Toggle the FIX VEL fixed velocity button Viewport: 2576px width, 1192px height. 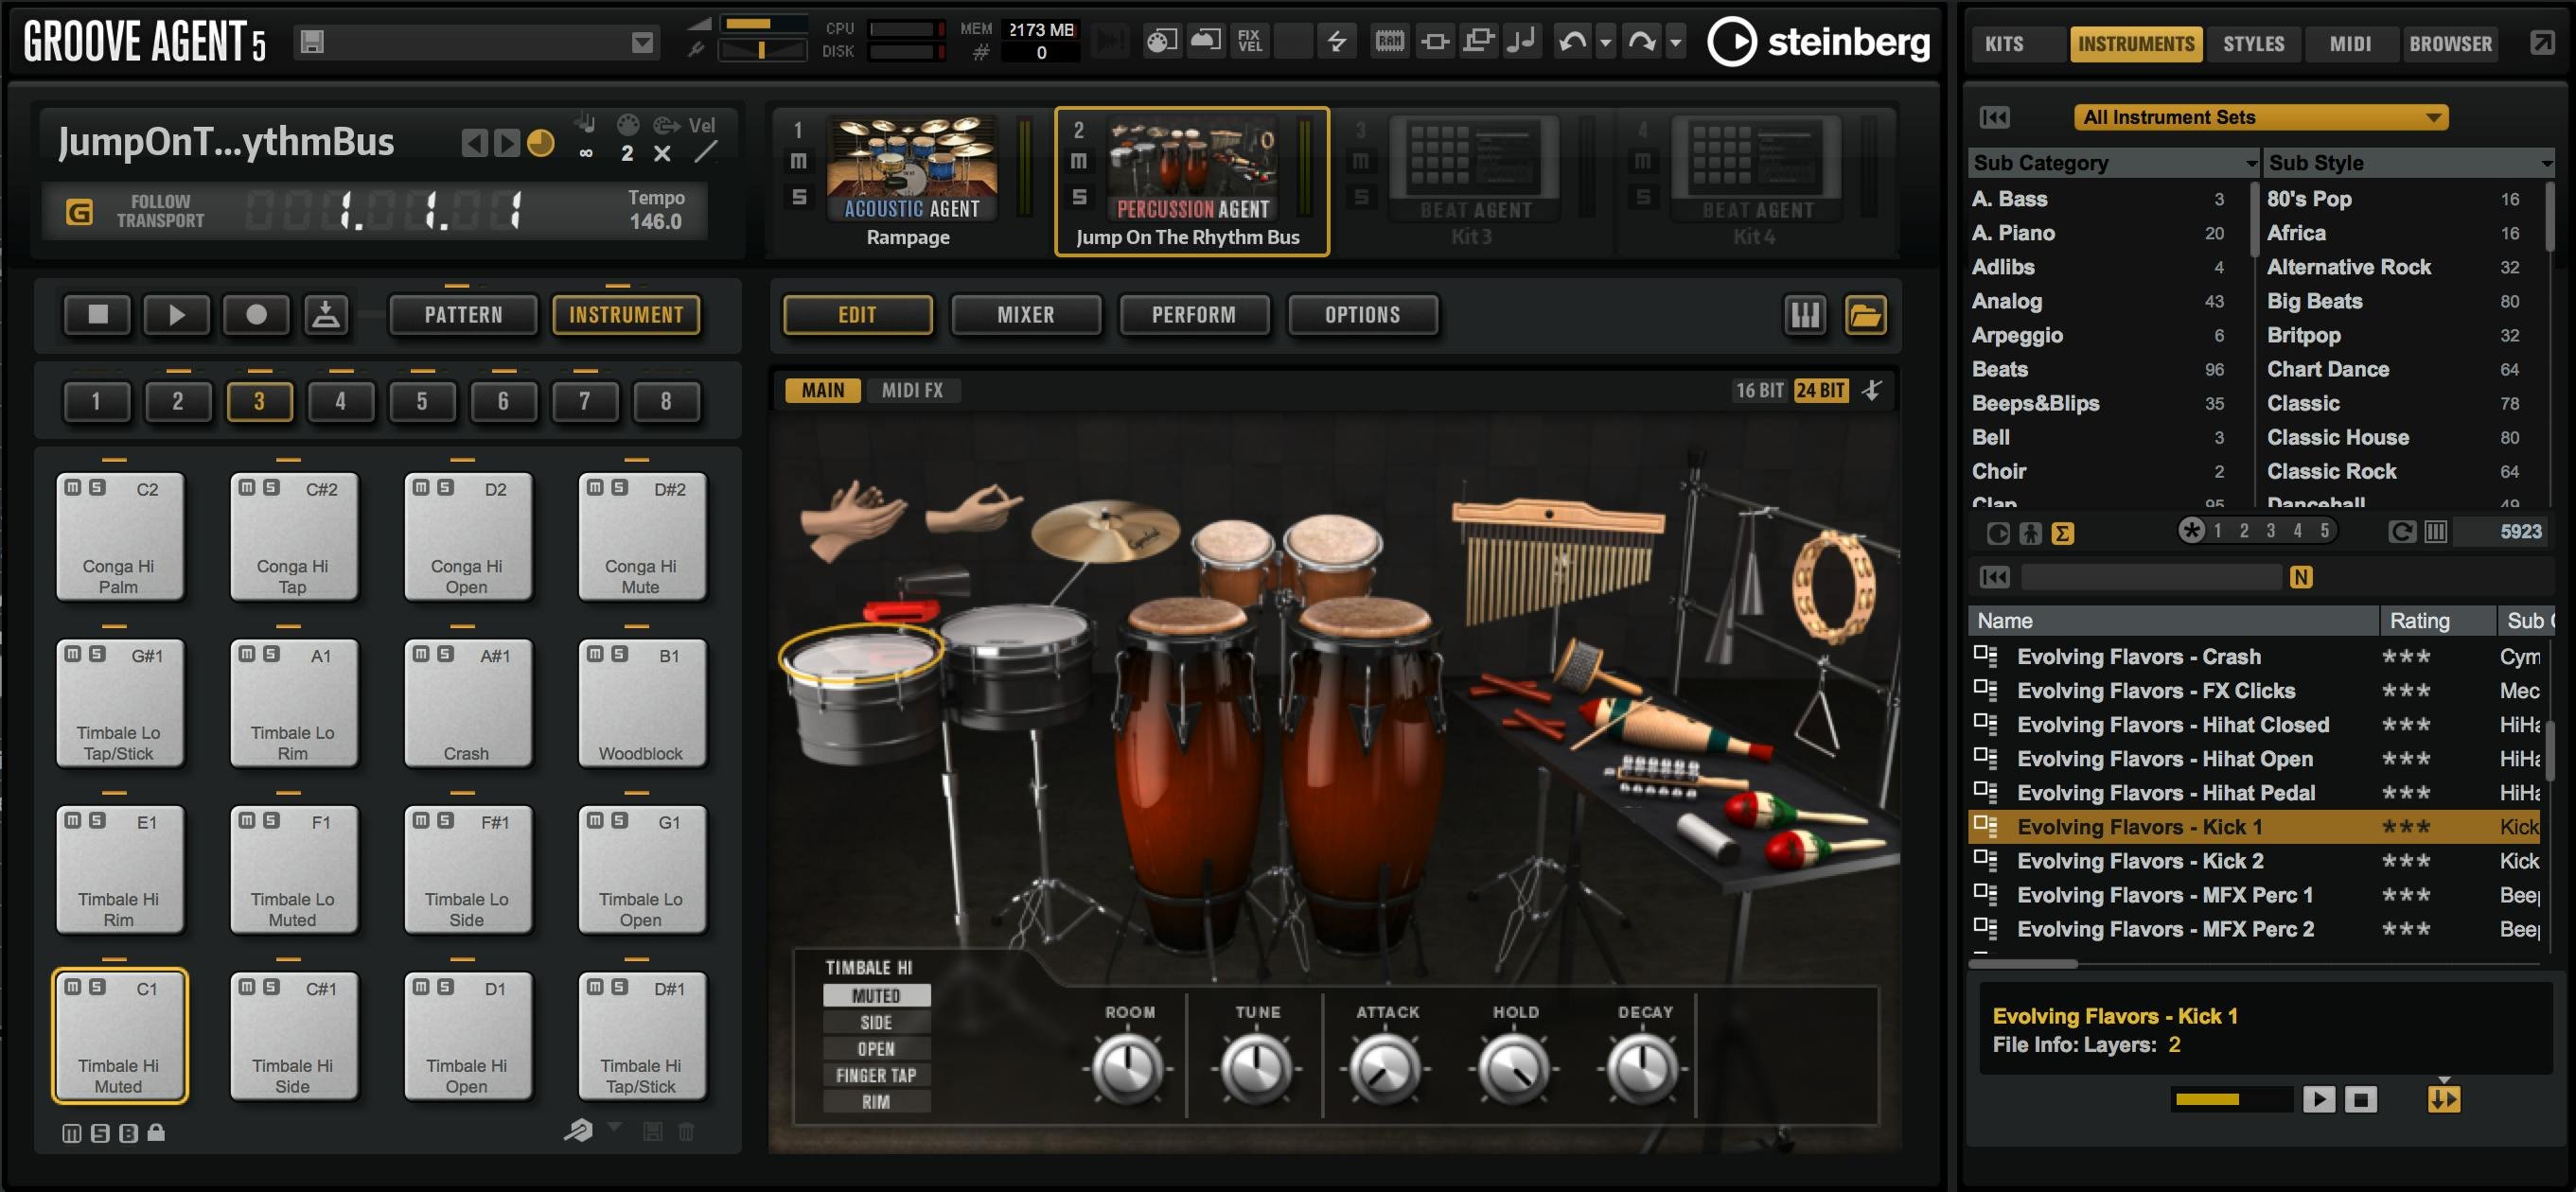[x=1249, y=41]
